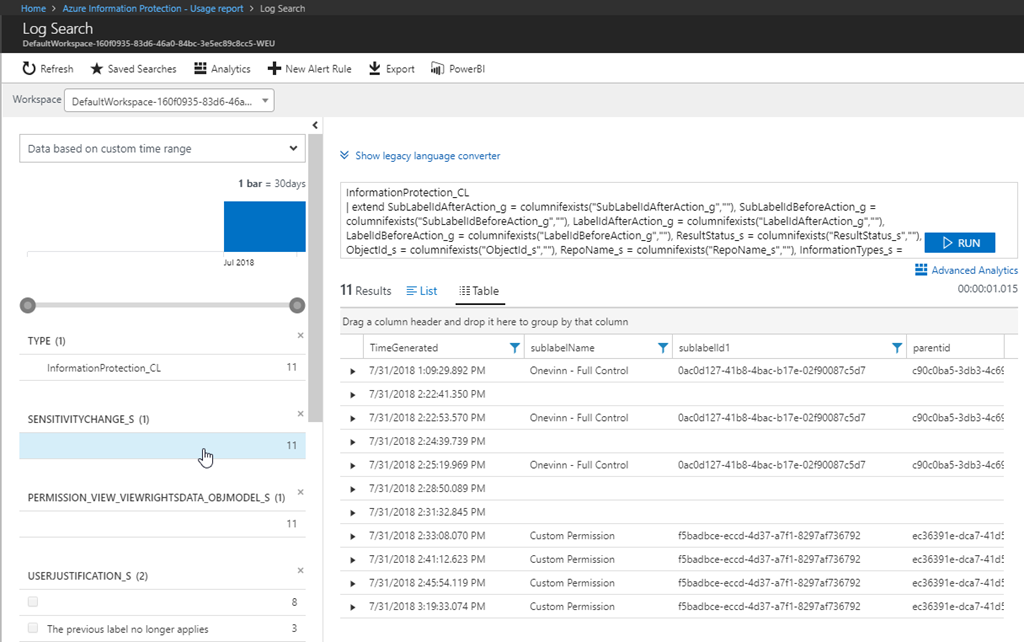Open Saved Searches star icon
This screenshot has width=1024, height=642.
[97, 69]
